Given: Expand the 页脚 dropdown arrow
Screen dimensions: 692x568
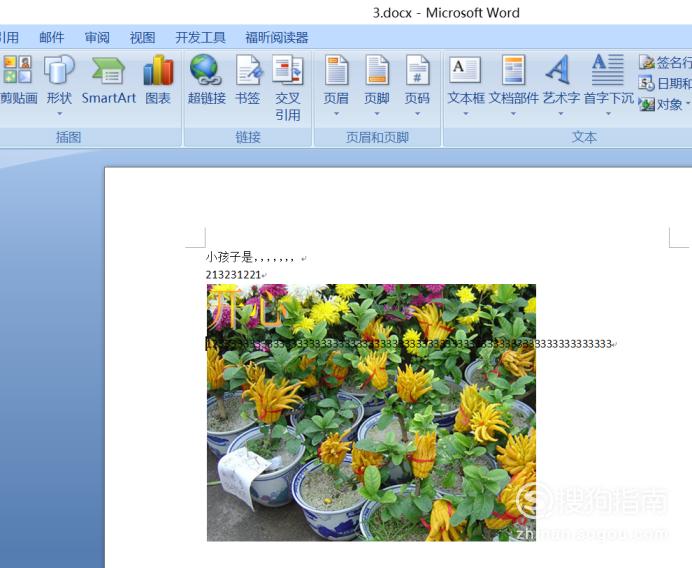Looking at the screenshot, I should pos(377,114).
